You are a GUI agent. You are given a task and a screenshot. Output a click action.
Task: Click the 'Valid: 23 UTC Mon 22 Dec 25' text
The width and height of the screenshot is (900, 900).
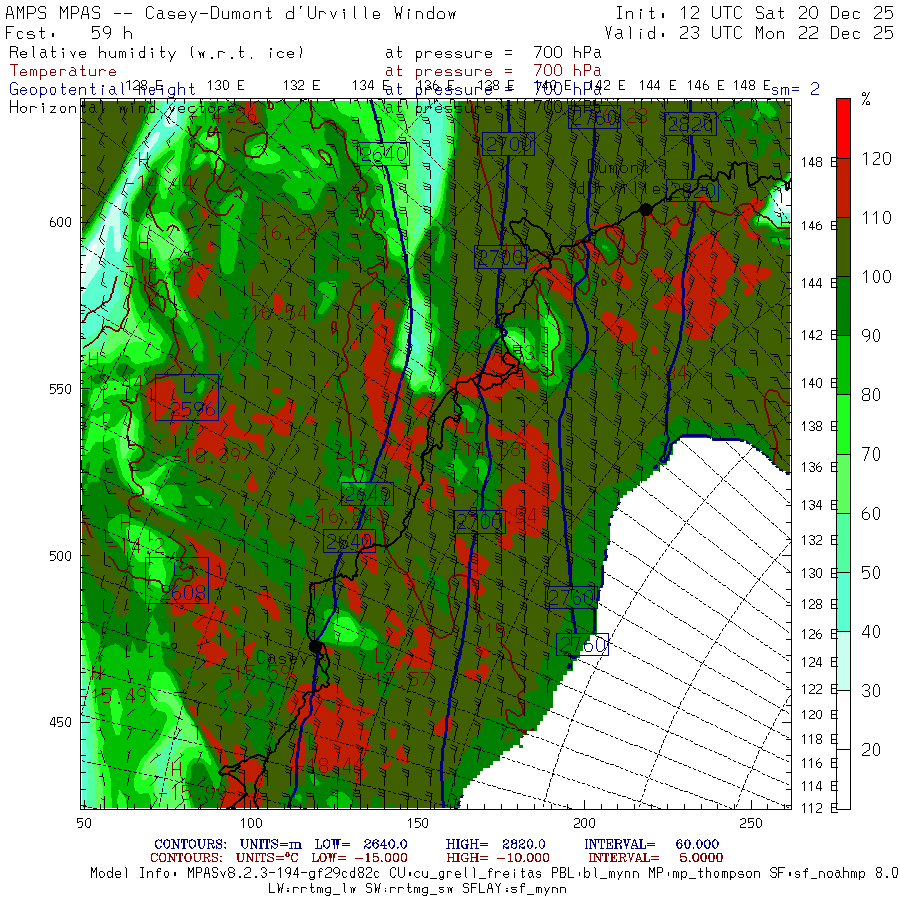click(x=749, y=33)
